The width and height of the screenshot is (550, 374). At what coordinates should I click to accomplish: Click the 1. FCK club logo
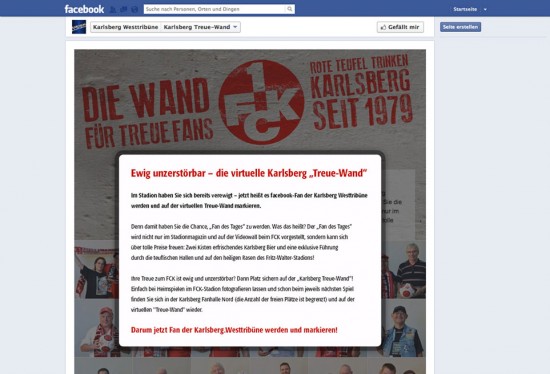[261, 102]
